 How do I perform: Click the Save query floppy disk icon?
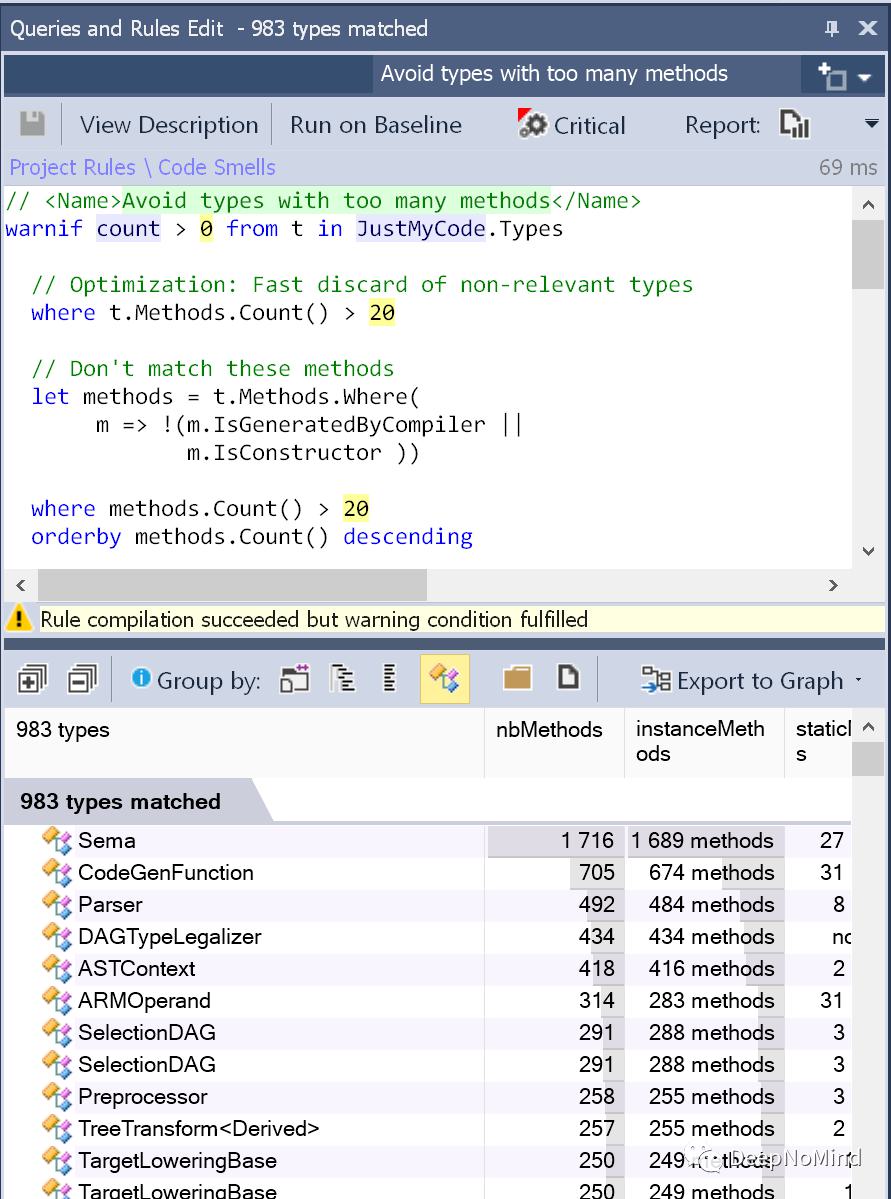tap(32, 124)
